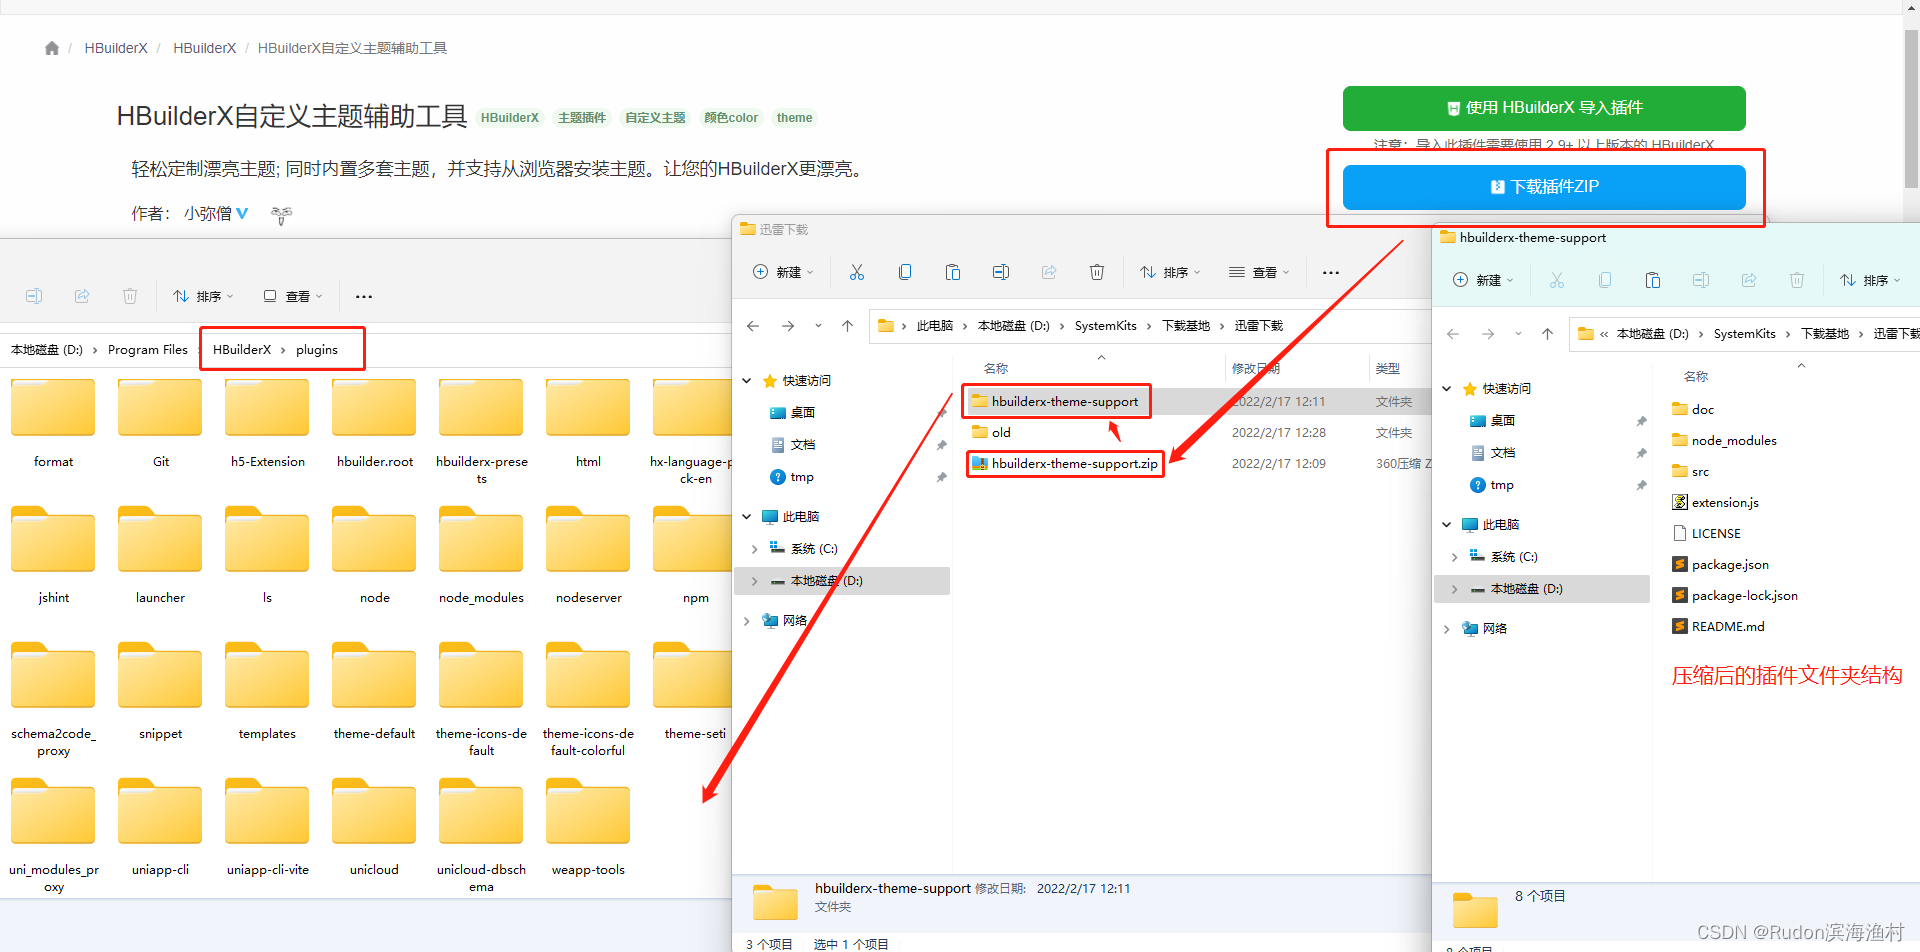Click the Paste icon in 迅雷下载 window
Image resolution: width=1920 pixels, height=952 pixels.
point(953,272)
